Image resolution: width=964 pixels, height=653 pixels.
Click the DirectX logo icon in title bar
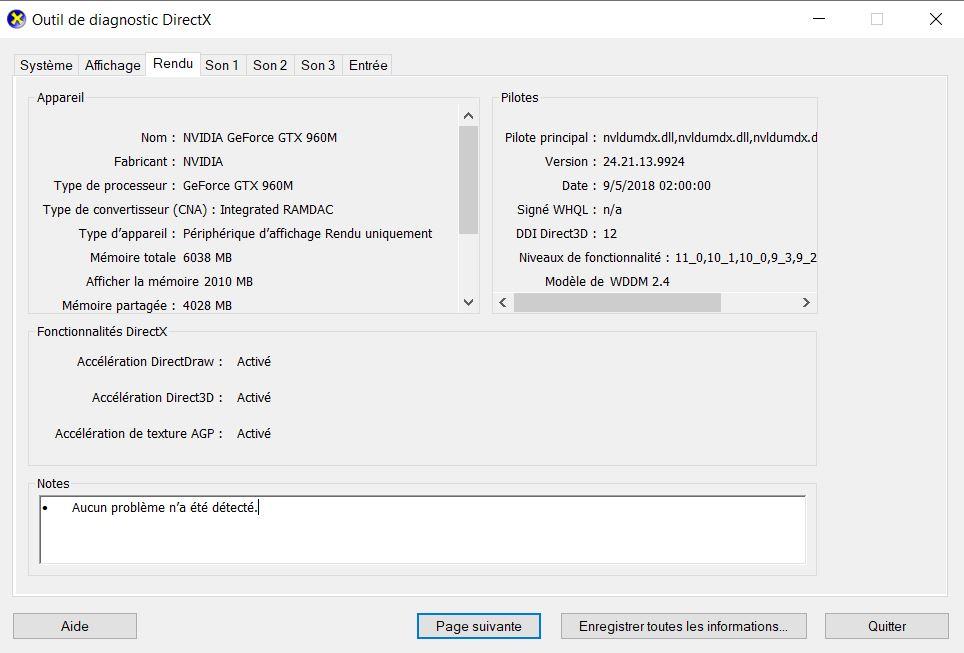coord(17,19)
